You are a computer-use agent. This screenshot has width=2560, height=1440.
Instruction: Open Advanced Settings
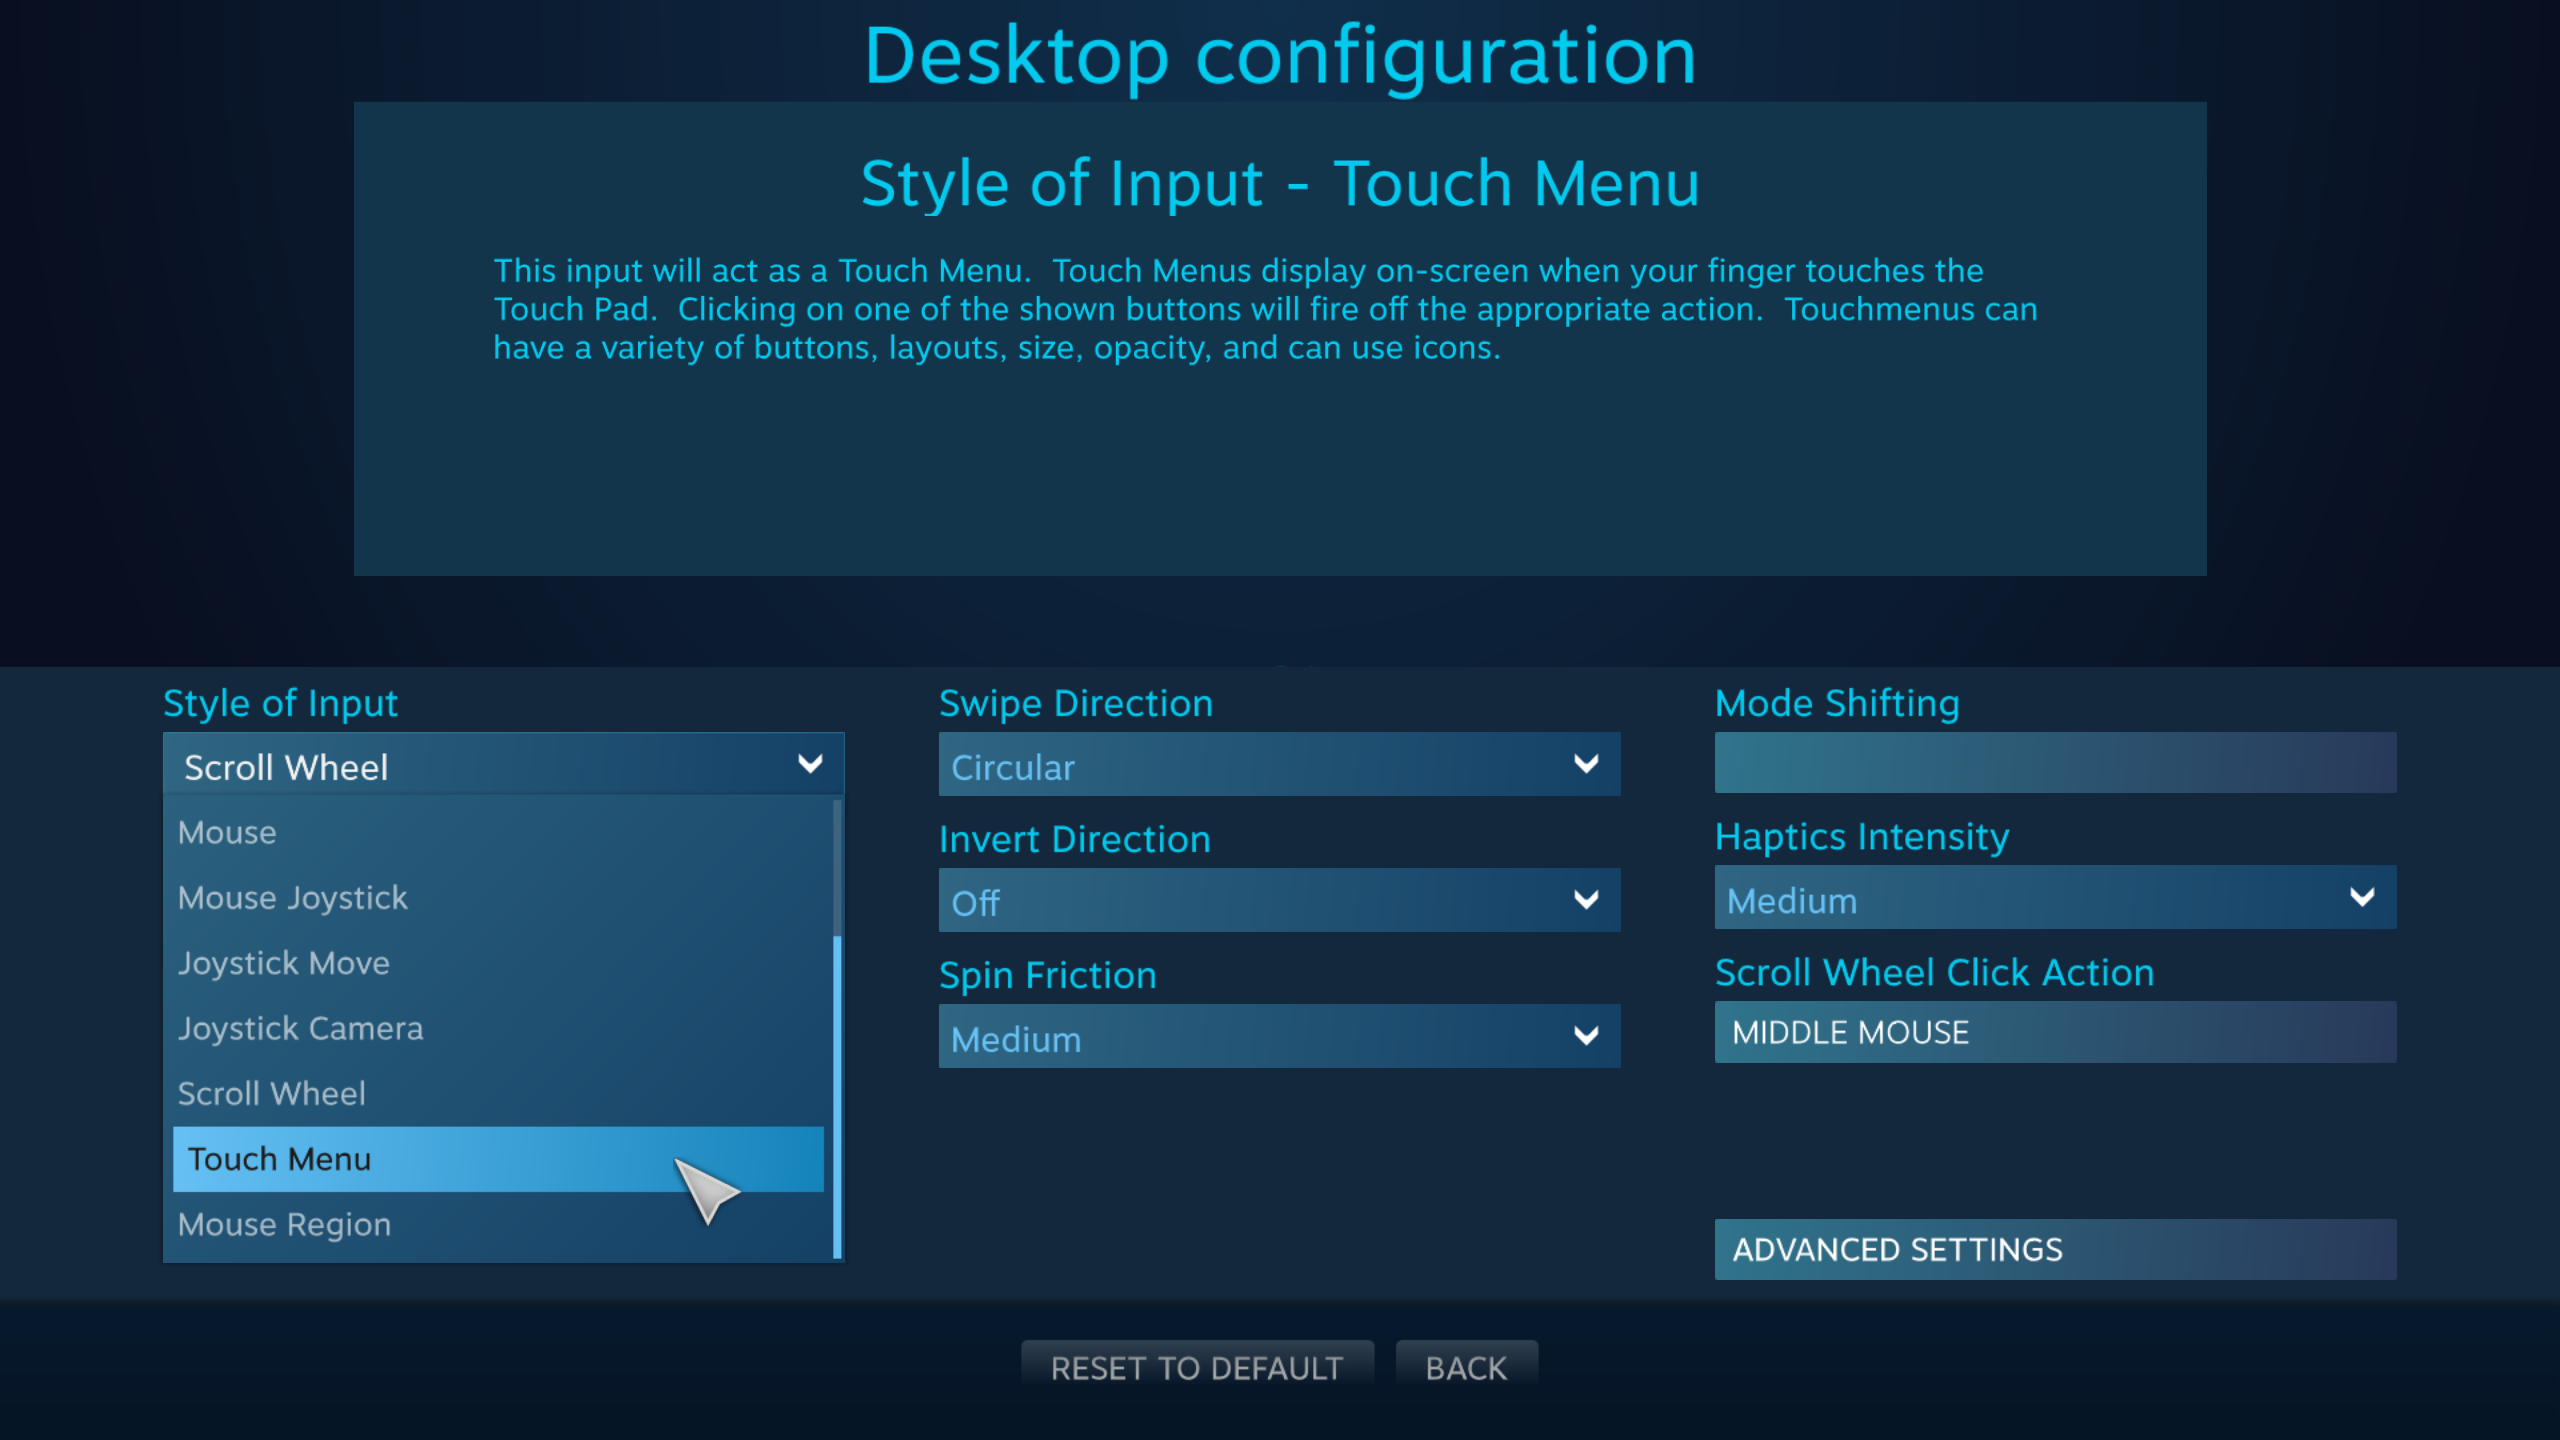coord(2055,1249)
